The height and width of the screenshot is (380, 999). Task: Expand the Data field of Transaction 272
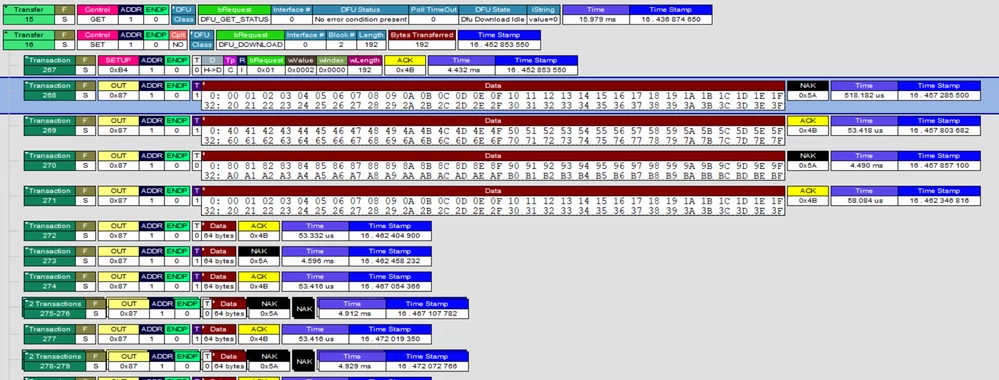pyautogui.click(x=219, y=231)
